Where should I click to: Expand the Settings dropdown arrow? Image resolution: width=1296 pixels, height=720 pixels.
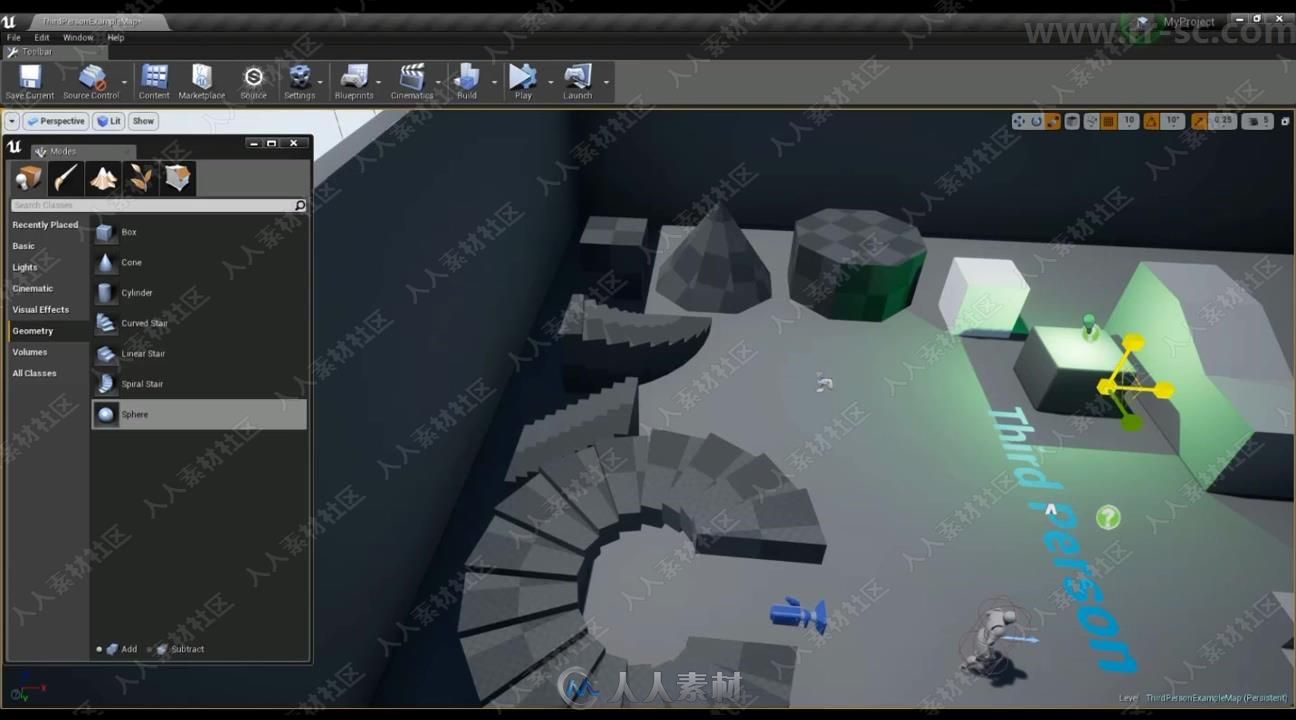click(x=320, y=82)
